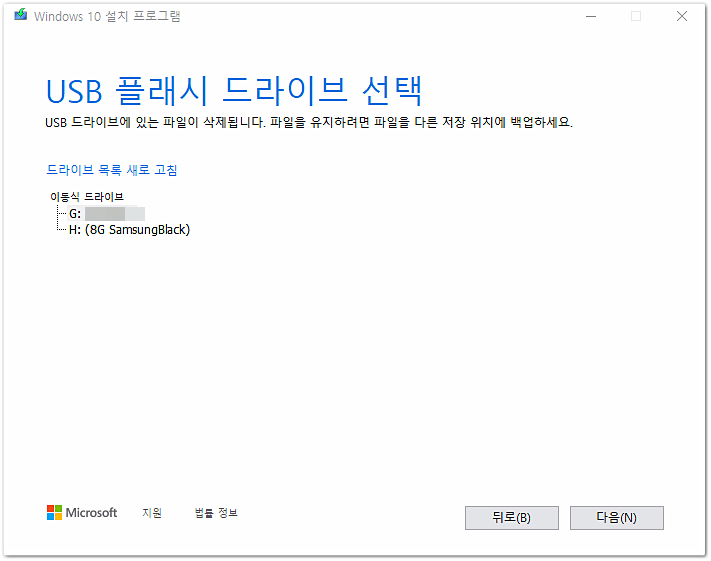This screenshot has height=561, width=711.
Task: Open the 법률 정보 legal link
Action: pos(216,512)
